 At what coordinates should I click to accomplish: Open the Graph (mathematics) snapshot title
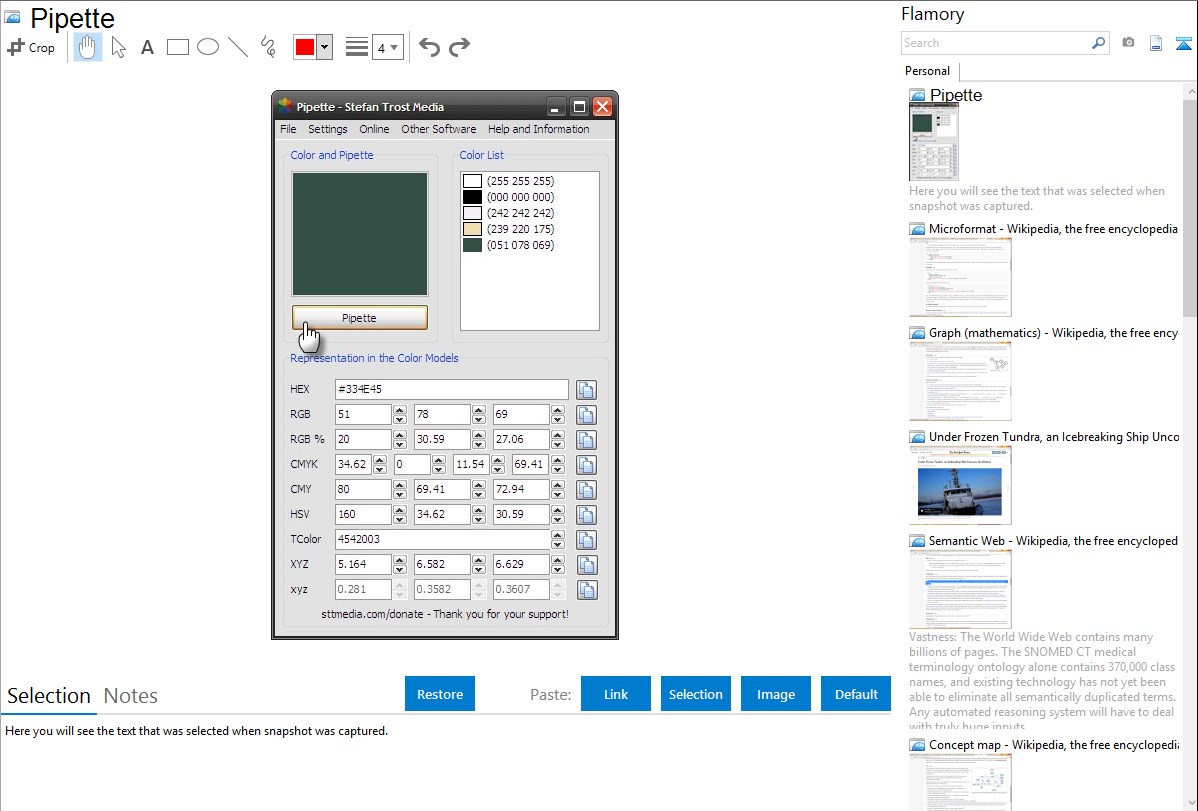pos(1053,333)
